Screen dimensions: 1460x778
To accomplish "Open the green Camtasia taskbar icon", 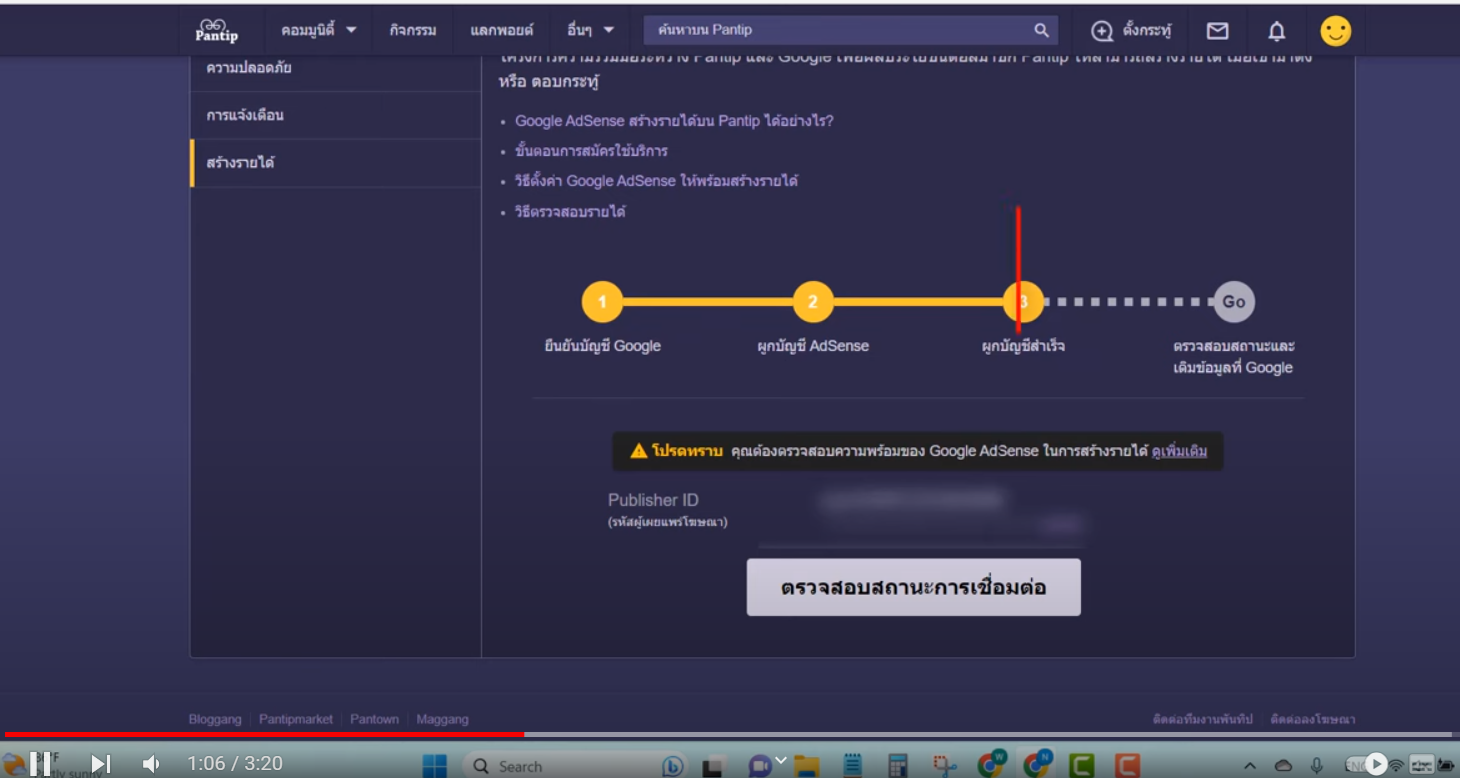I will coord(1081,766).
